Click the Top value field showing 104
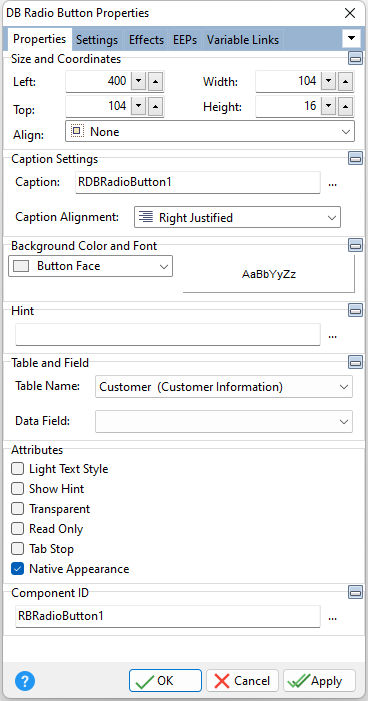The height and width of the screenshot is (701, 368). [98, 106]
